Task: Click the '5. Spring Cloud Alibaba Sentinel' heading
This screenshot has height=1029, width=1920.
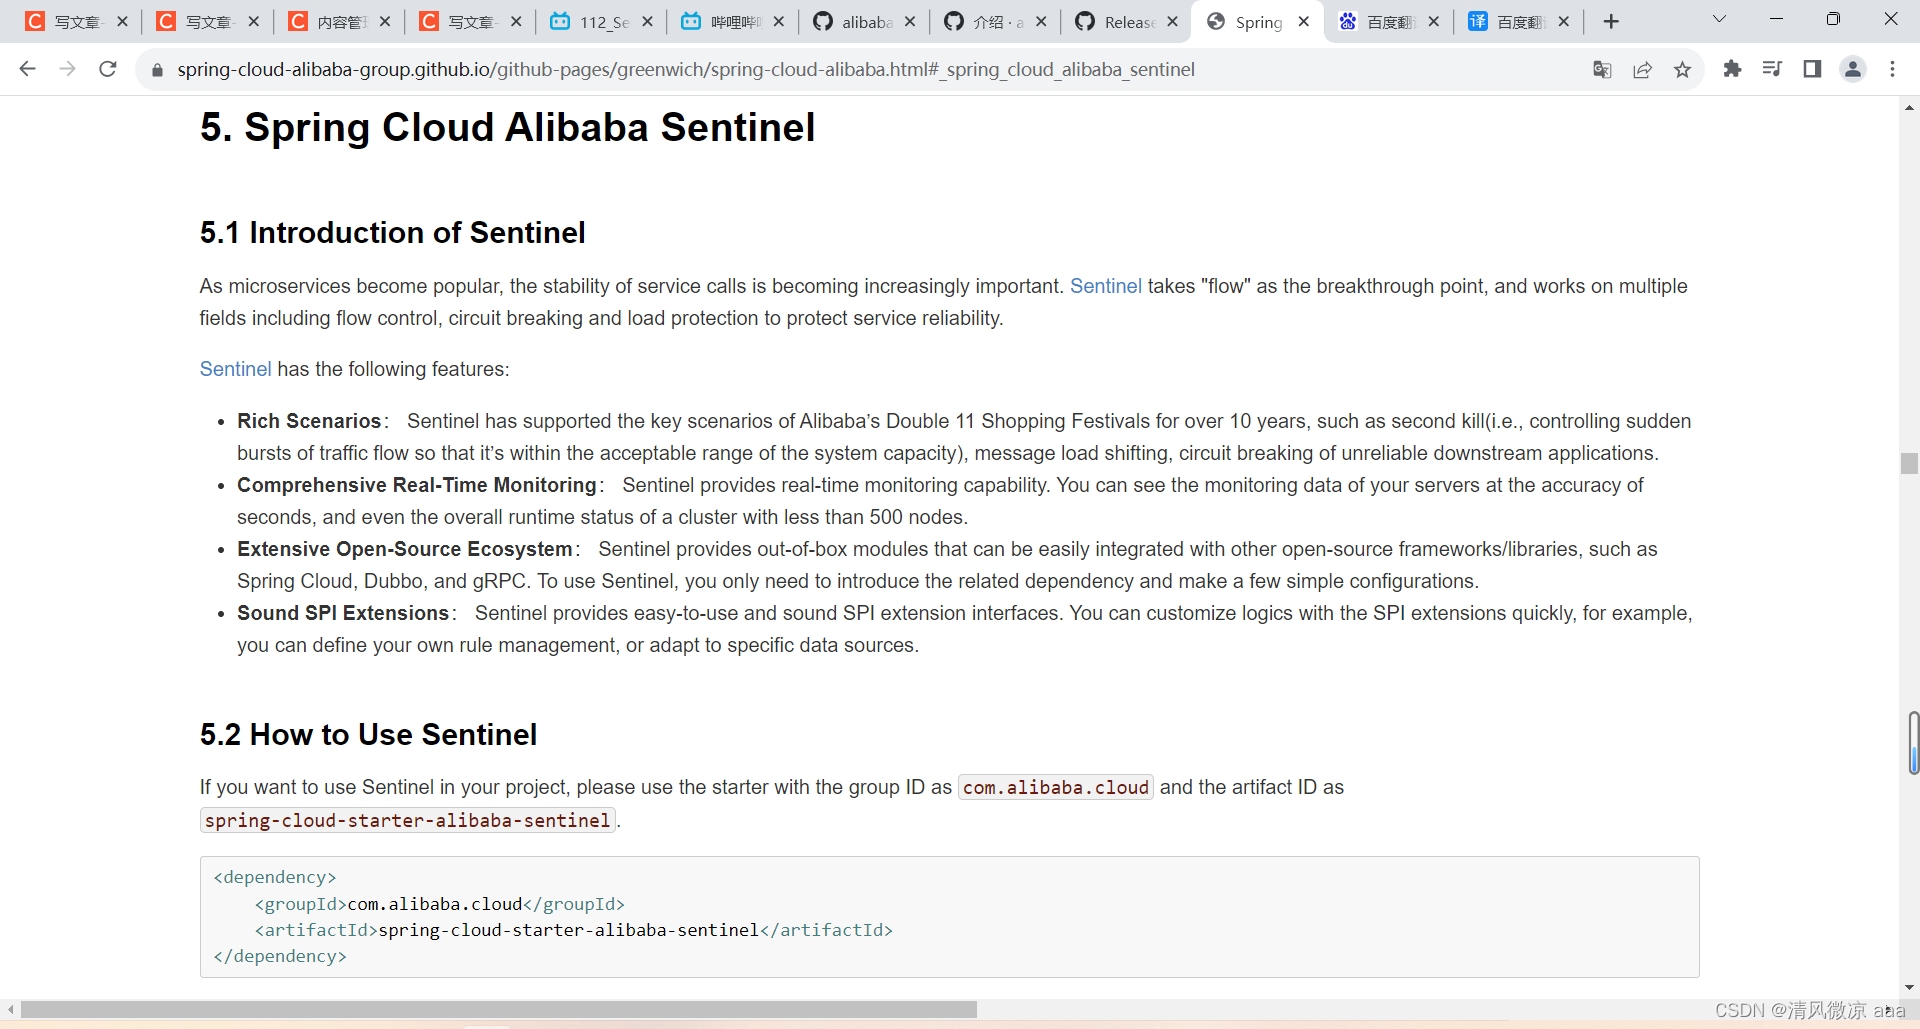Action: tap(507, 127)
